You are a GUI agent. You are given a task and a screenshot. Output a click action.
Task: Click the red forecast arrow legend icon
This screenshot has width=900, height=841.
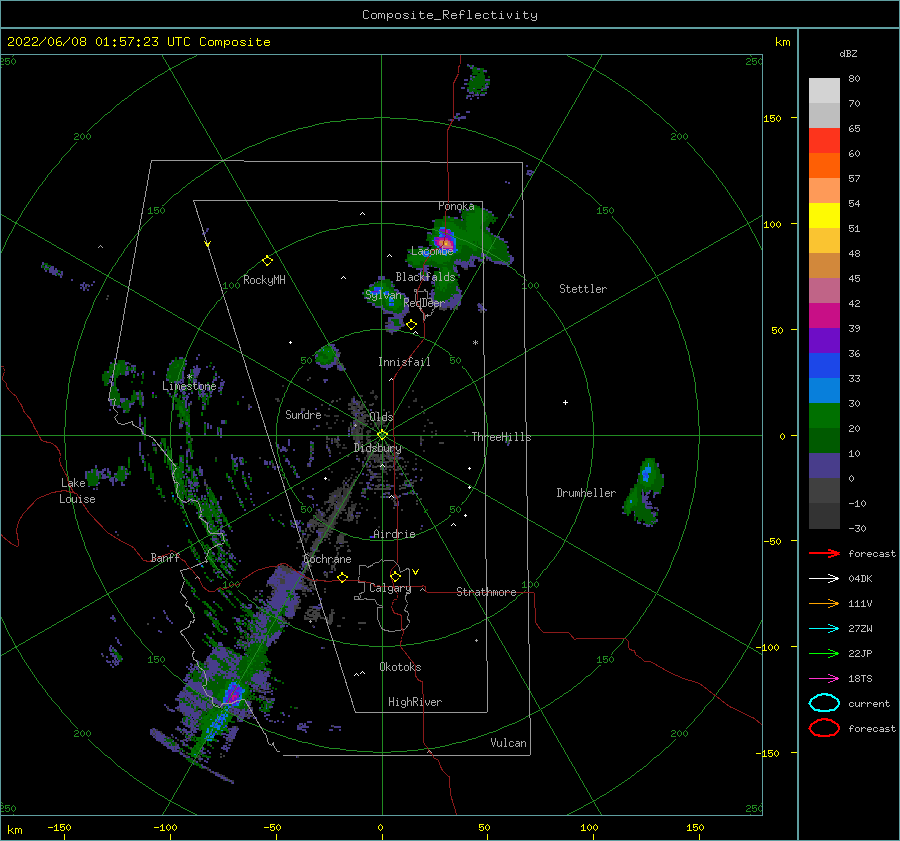click(824, 553)
